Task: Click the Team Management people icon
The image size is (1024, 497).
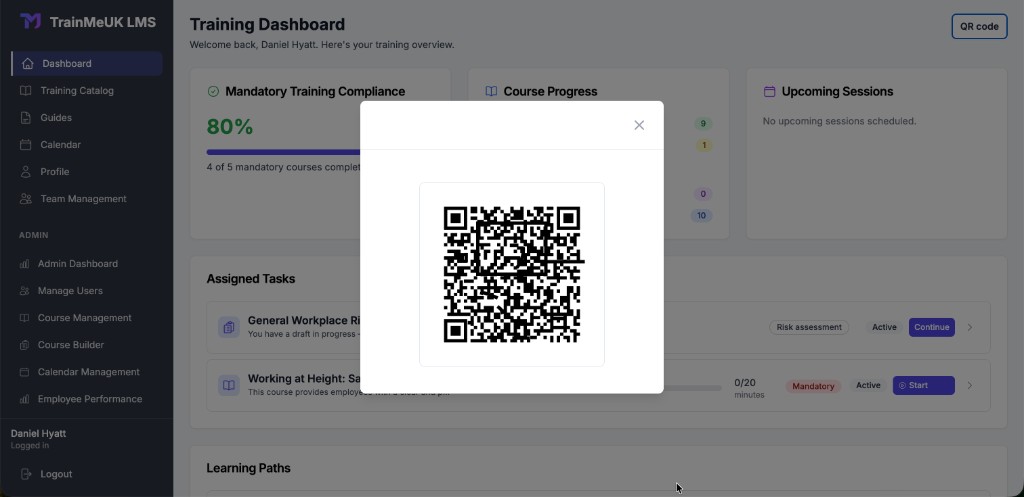Action: tap(25, 199)
